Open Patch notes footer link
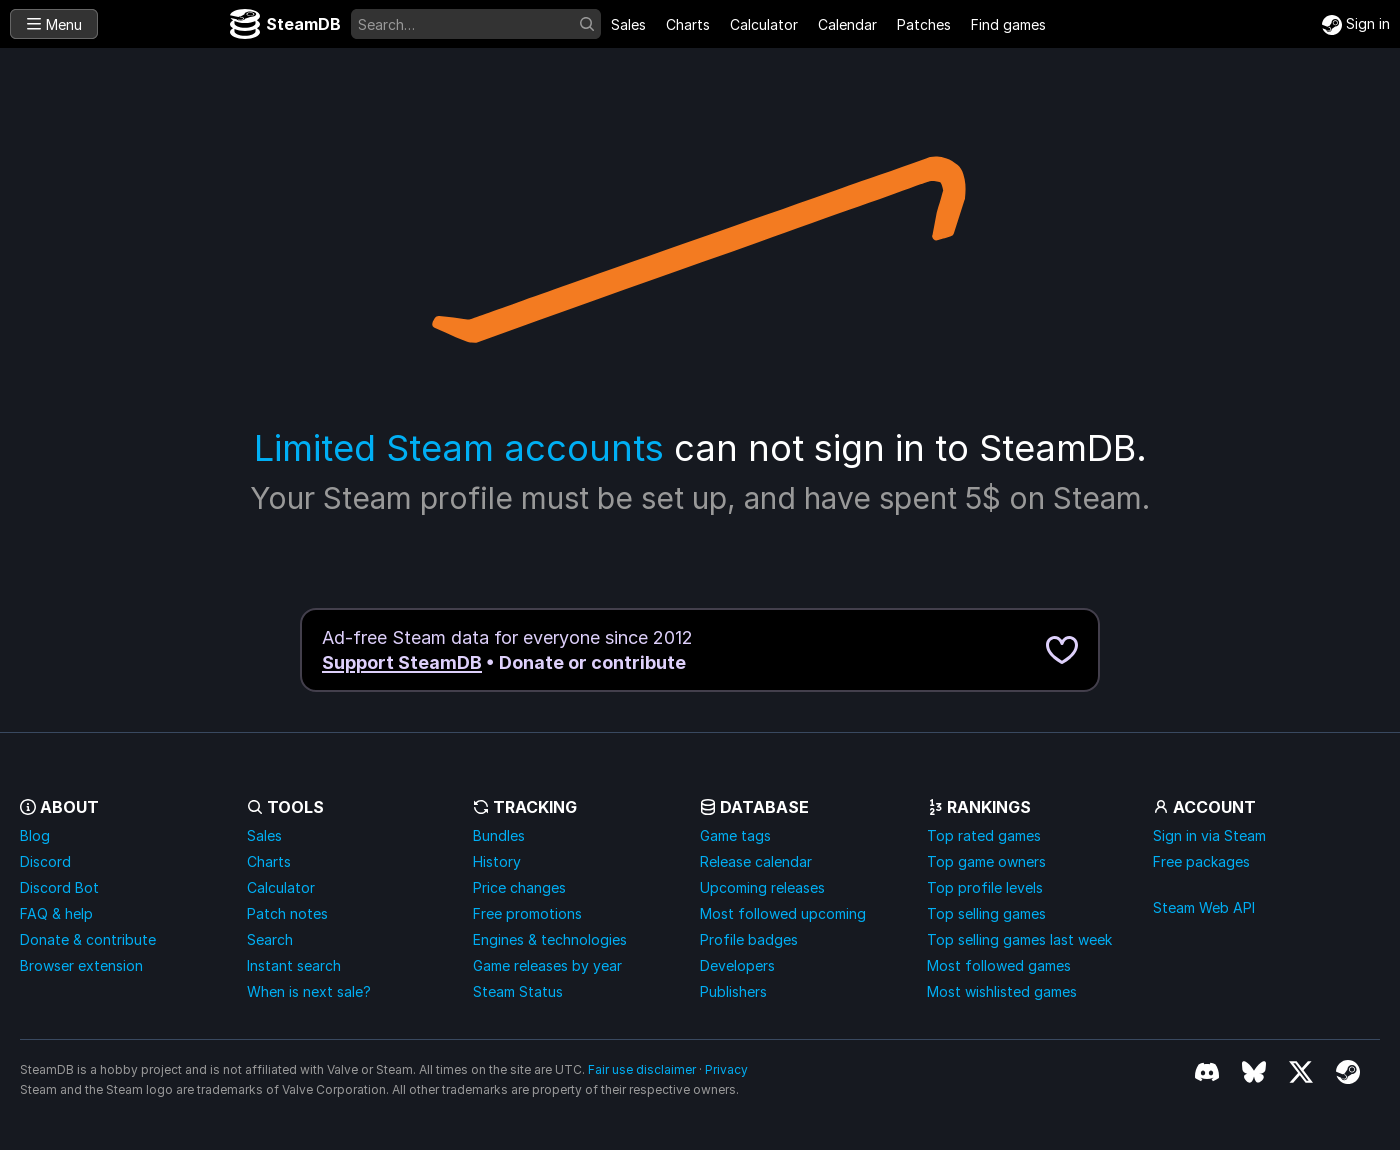The height and width of the screenshot is (1150, 1400). point(287,914)
